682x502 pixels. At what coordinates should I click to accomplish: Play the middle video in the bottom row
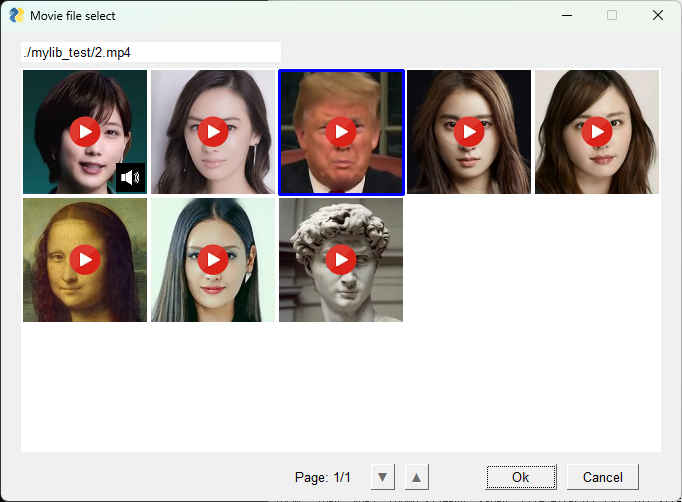pyautogui.click(x=213, y=259)
